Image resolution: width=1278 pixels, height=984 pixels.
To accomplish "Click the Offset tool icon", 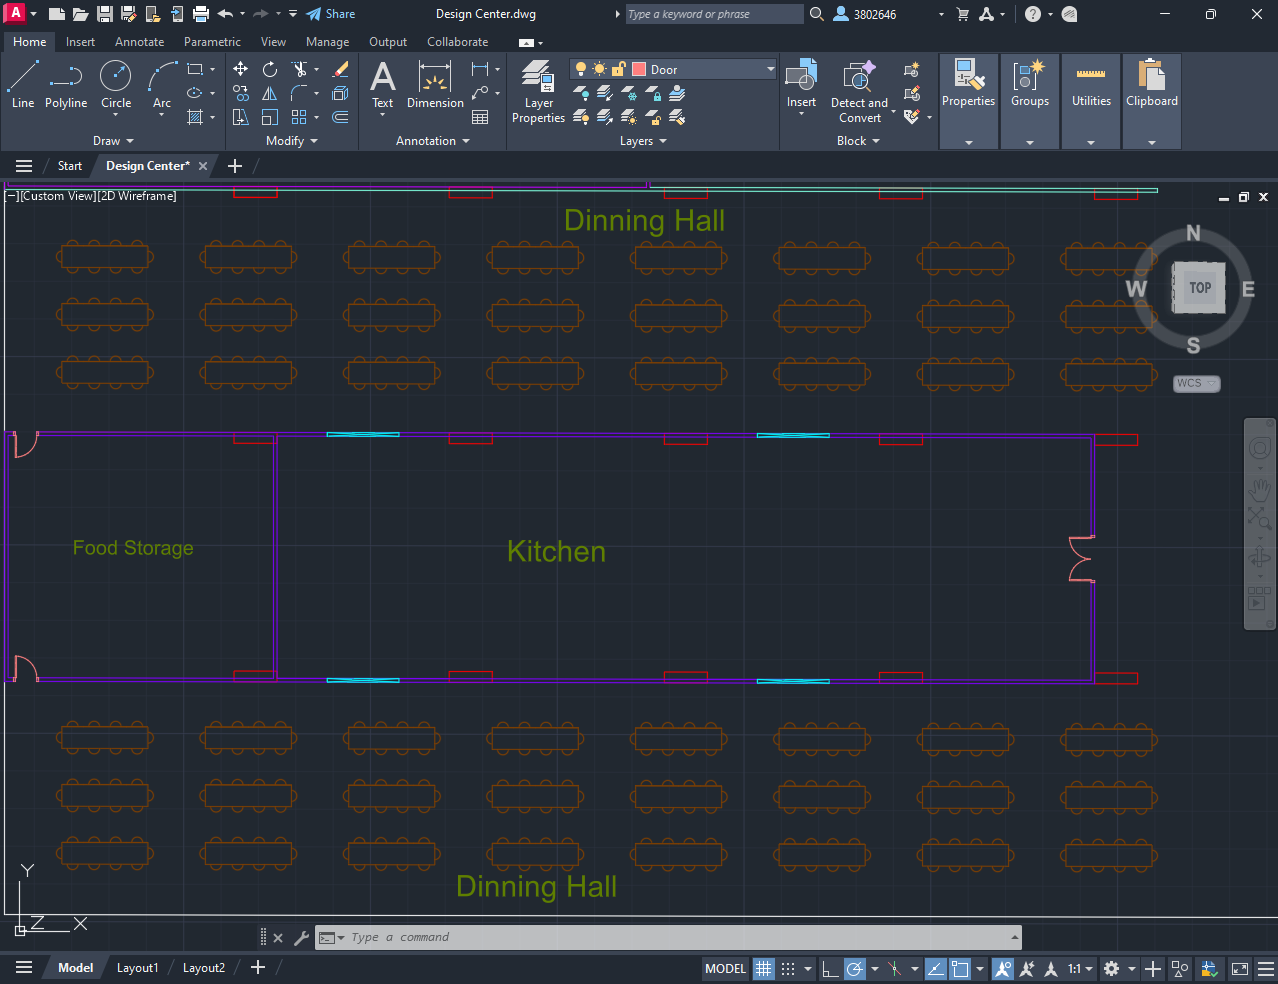I will tap(340, 117).
